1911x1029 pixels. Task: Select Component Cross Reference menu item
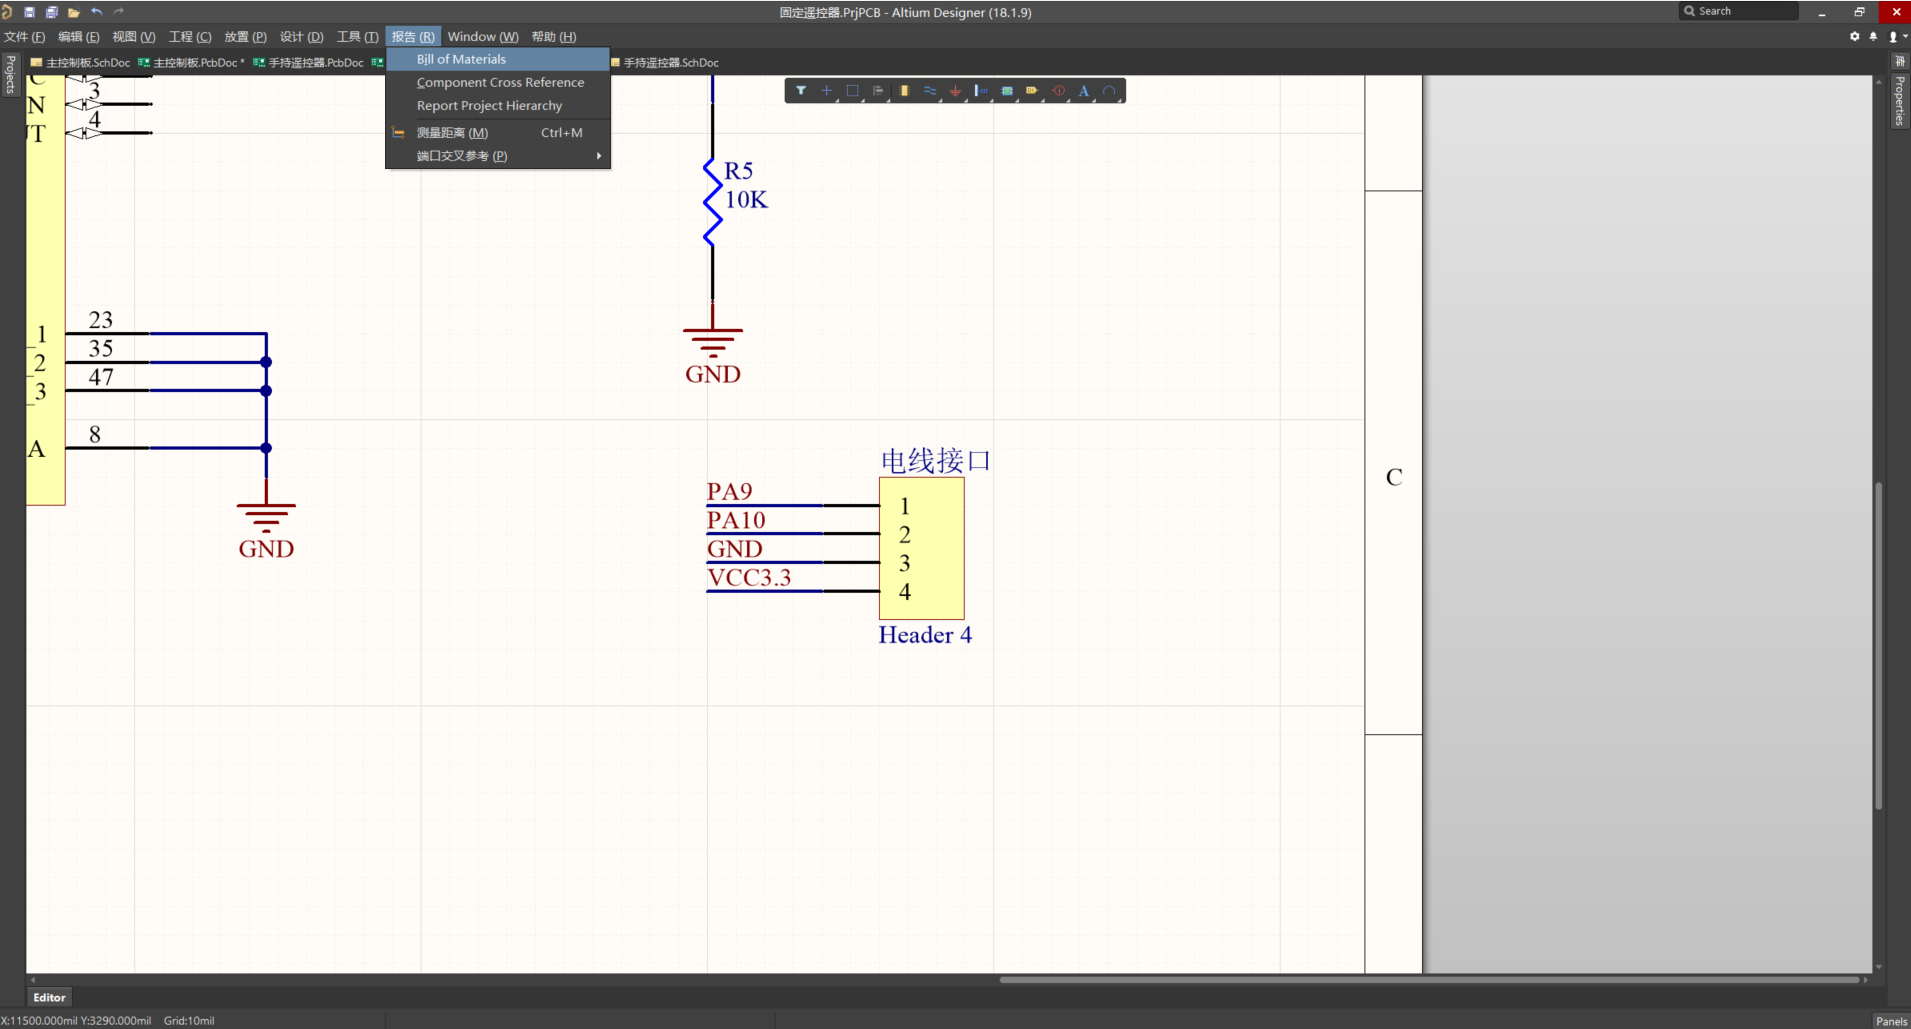[x=500, y=83]
